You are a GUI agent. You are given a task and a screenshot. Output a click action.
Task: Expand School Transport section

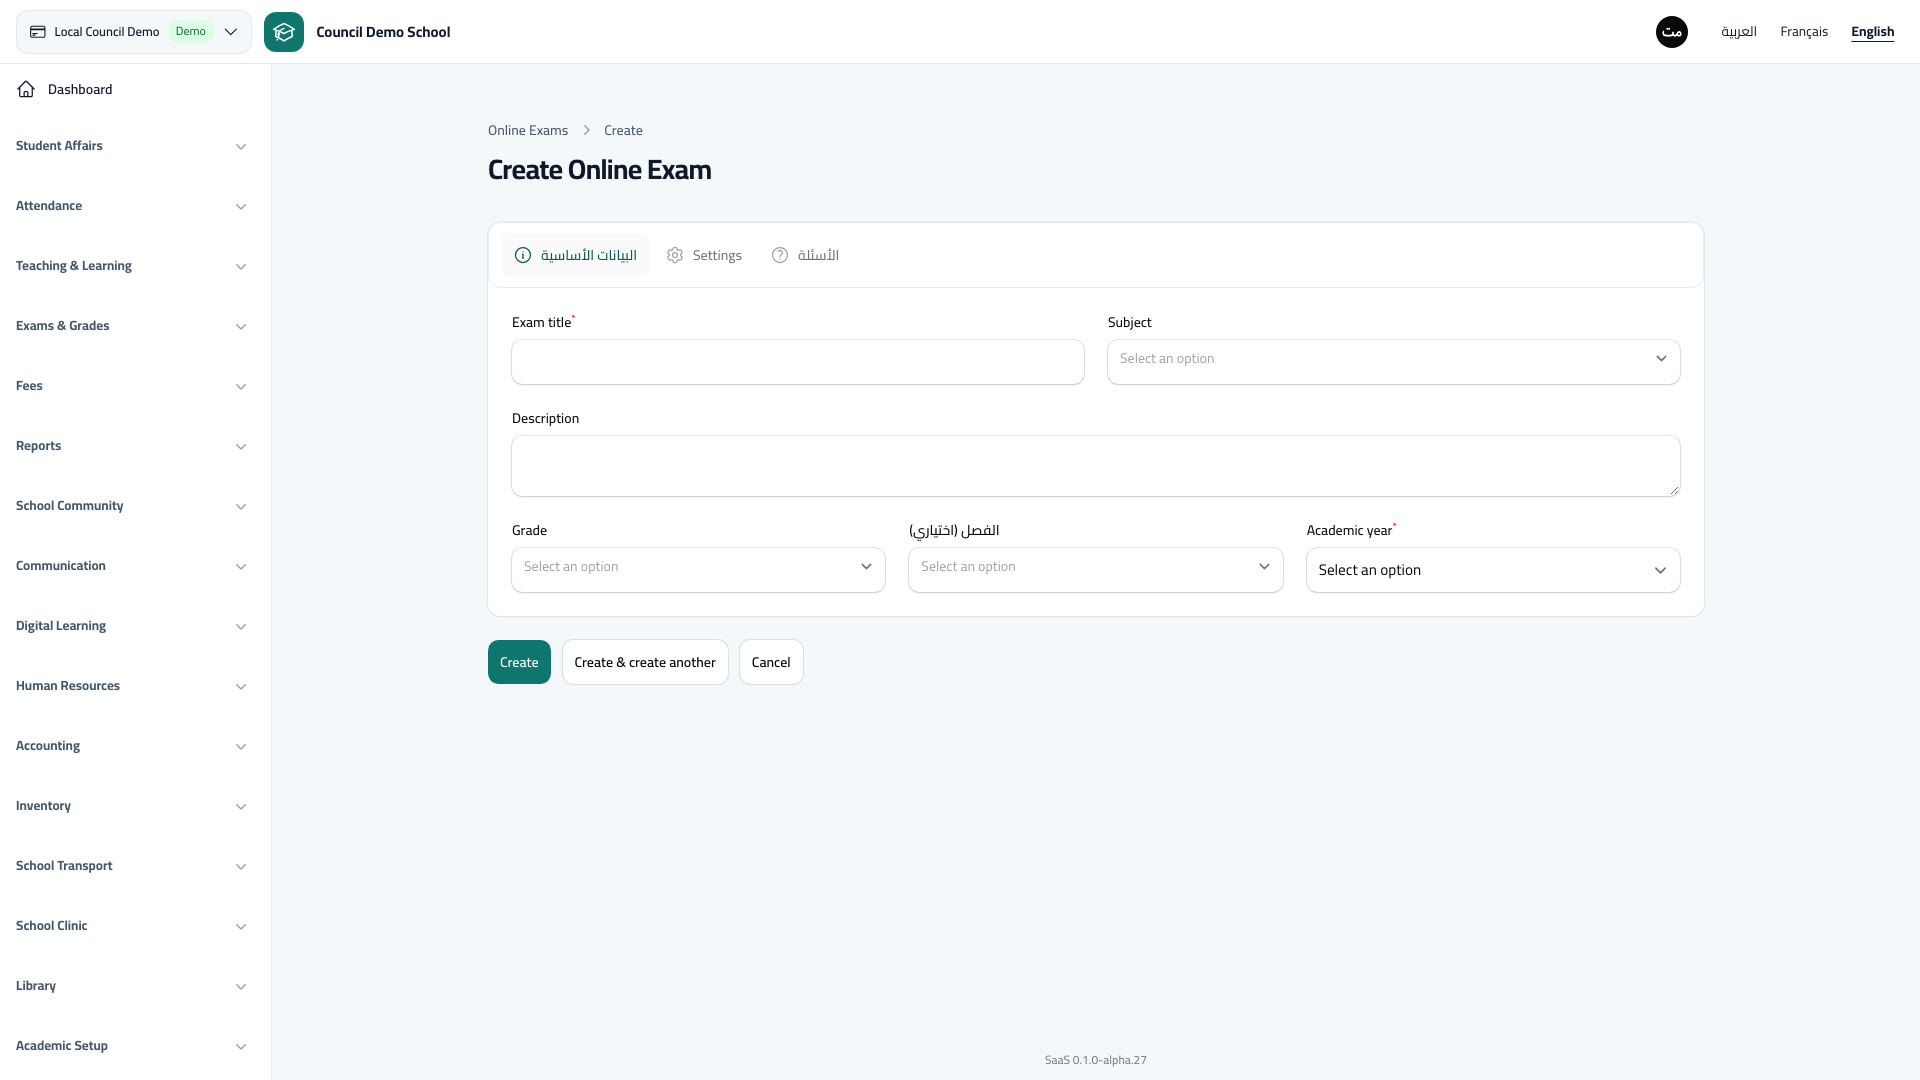point(131,866)
